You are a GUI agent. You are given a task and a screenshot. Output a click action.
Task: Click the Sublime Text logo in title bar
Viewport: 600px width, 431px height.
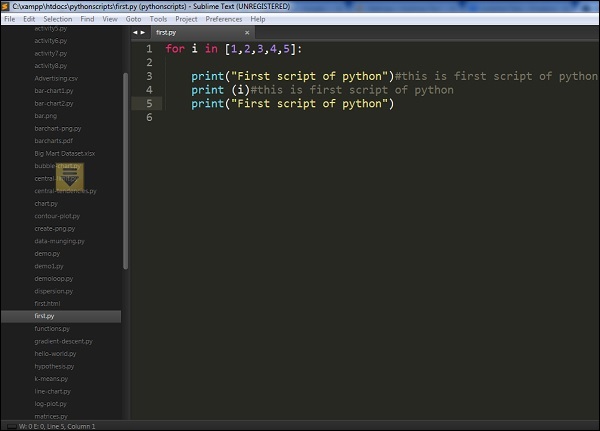pos(5,7)
